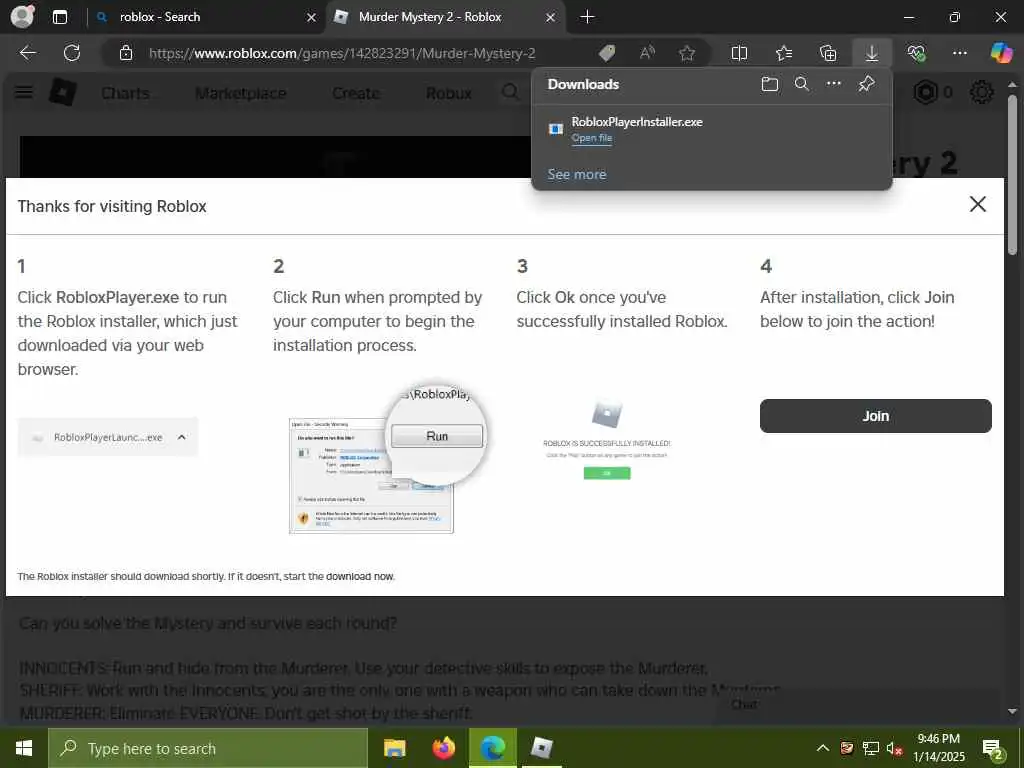The height and width of the screenshot is (768, 1024).
Task: Click the Join button
Action: (876, 416)
